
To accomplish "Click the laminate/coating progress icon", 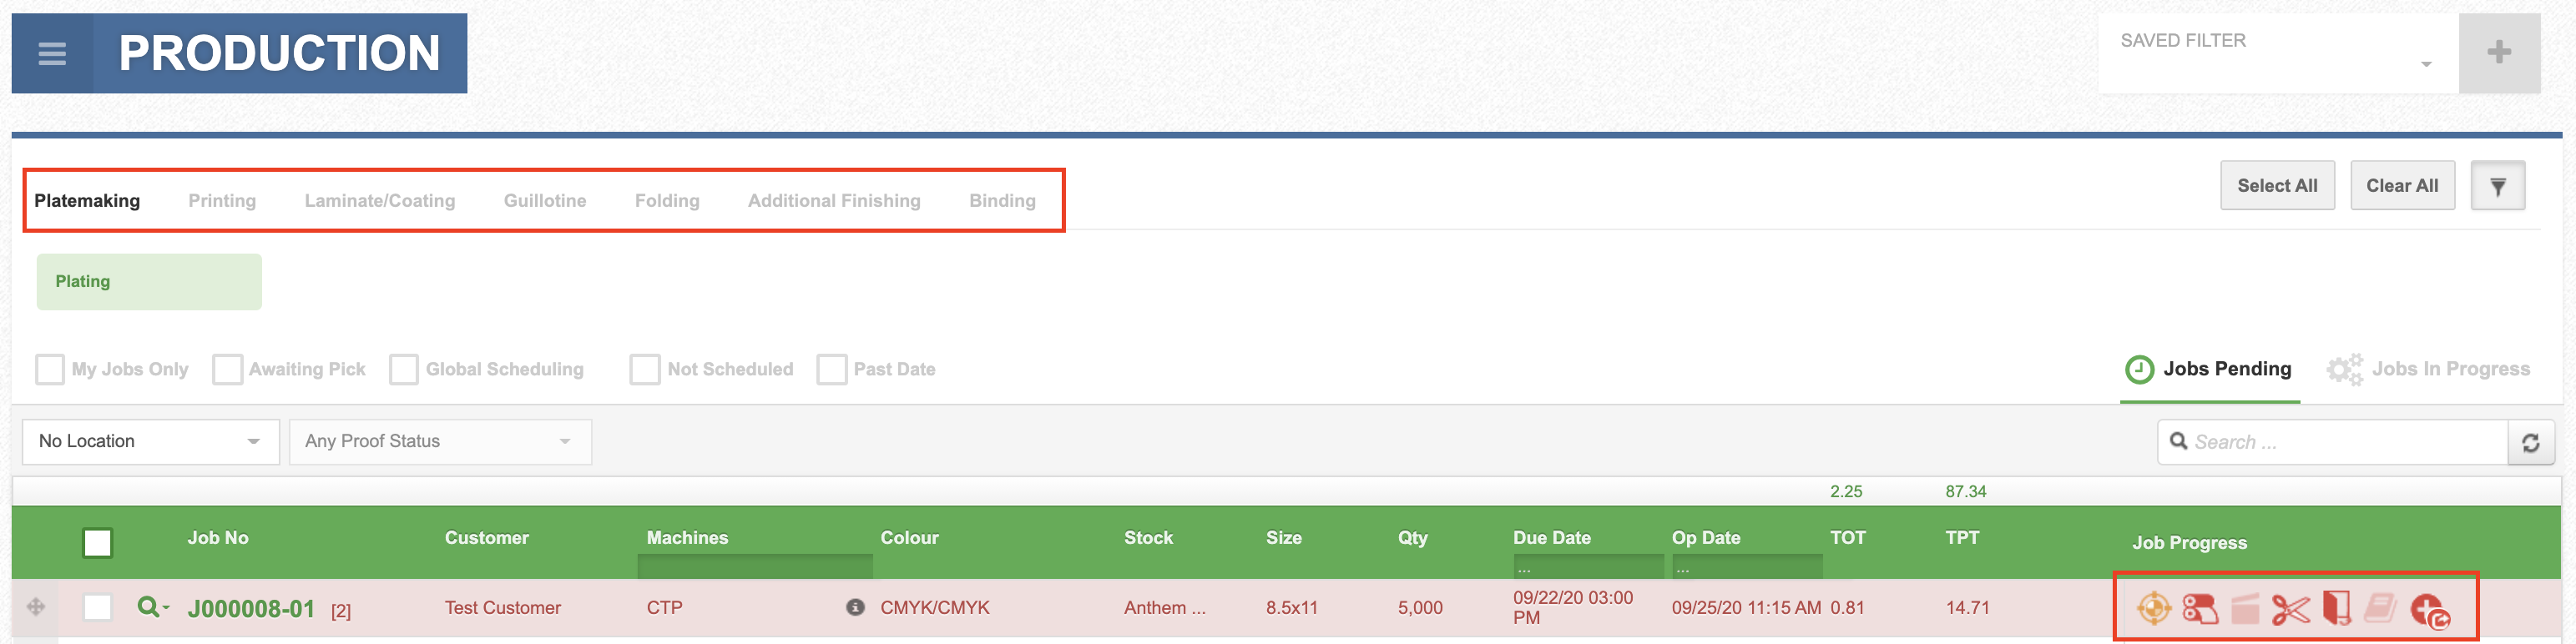I will pyautogui.click(x=2245, y=608).
